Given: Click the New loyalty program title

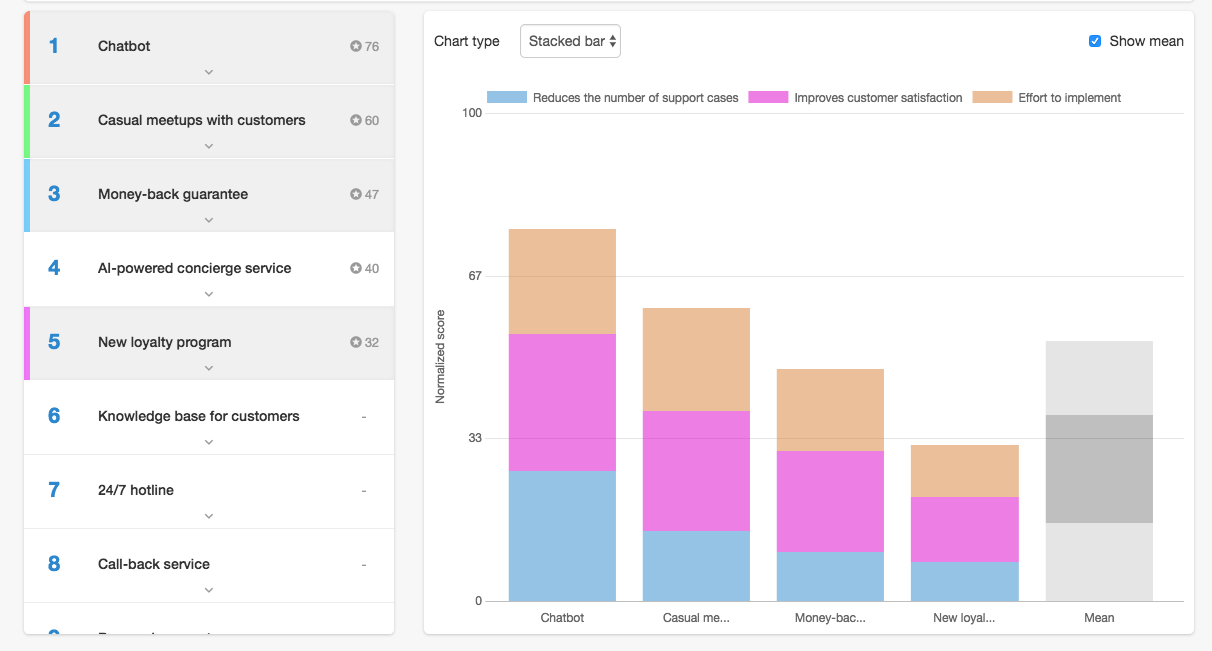Looking at the screenshot, I should pos(164,342).
